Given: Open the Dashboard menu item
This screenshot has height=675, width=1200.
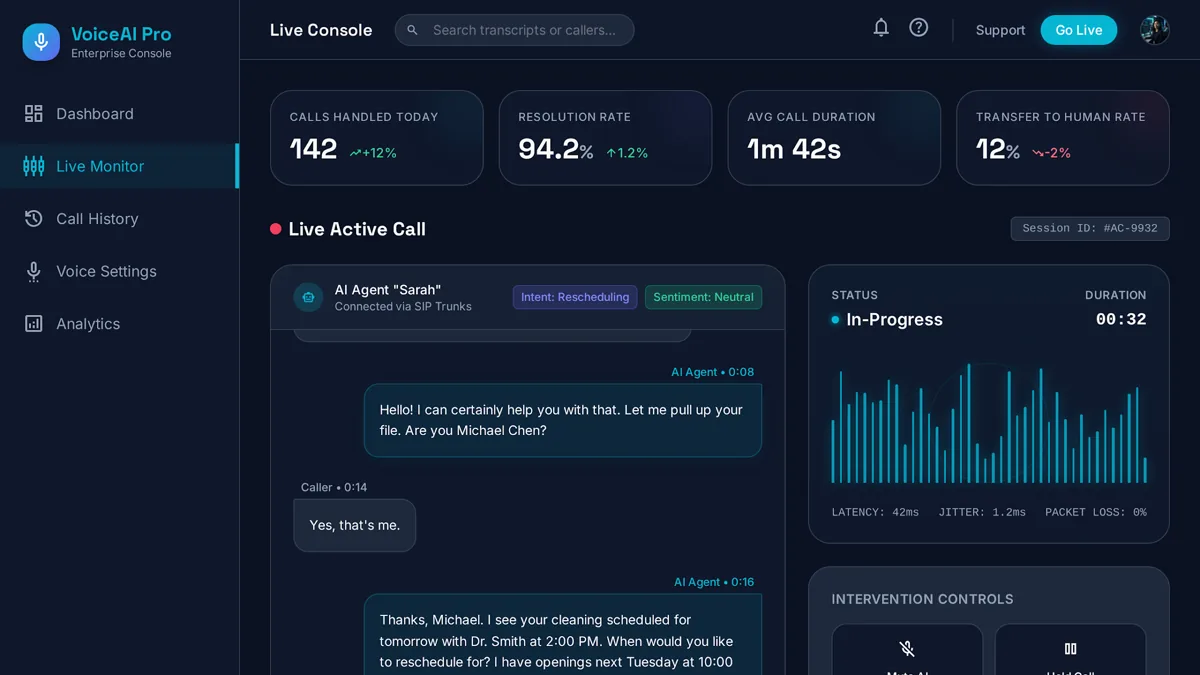Looking at the screenshot, I should pyautogui.click(x=120, y=114).
